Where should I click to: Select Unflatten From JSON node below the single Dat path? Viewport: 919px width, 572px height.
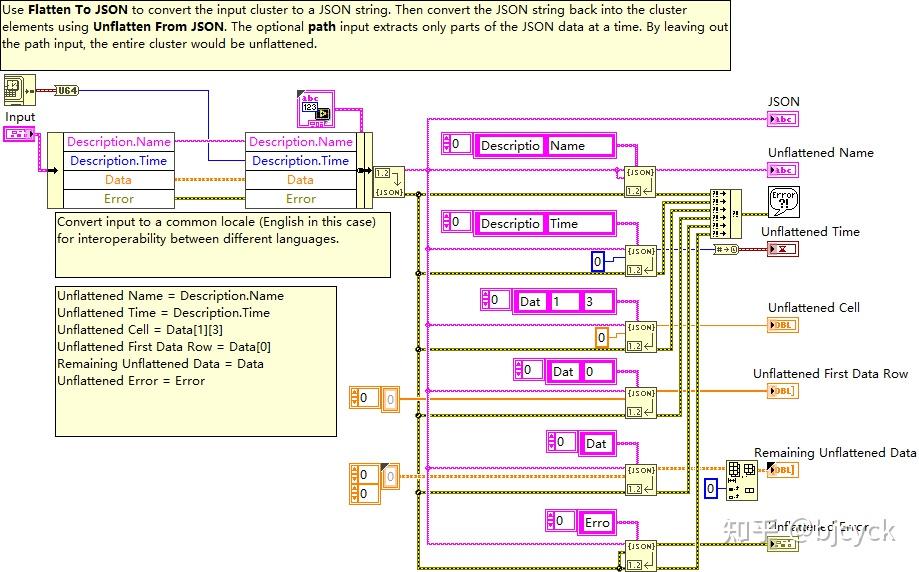[x=640, y=479]
